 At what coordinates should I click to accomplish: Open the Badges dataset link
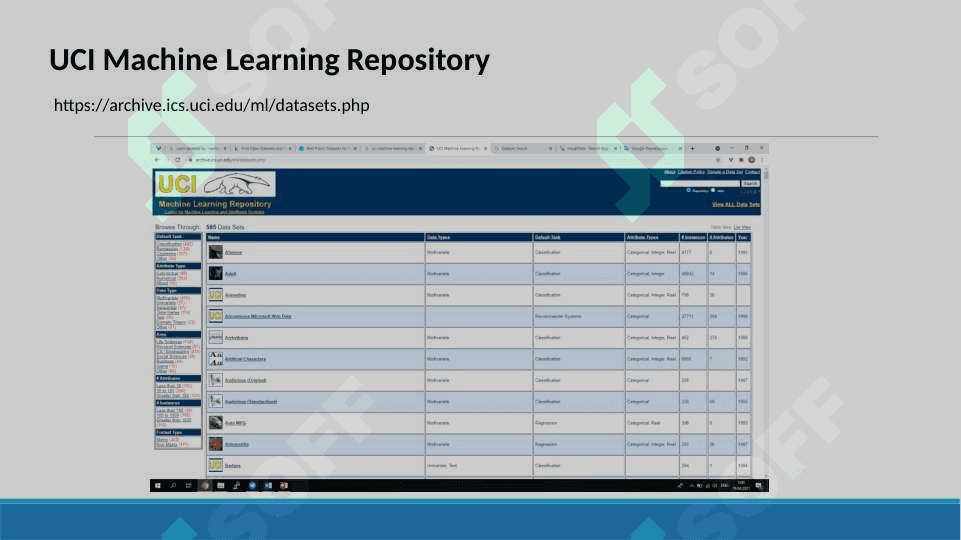(233, 466)
